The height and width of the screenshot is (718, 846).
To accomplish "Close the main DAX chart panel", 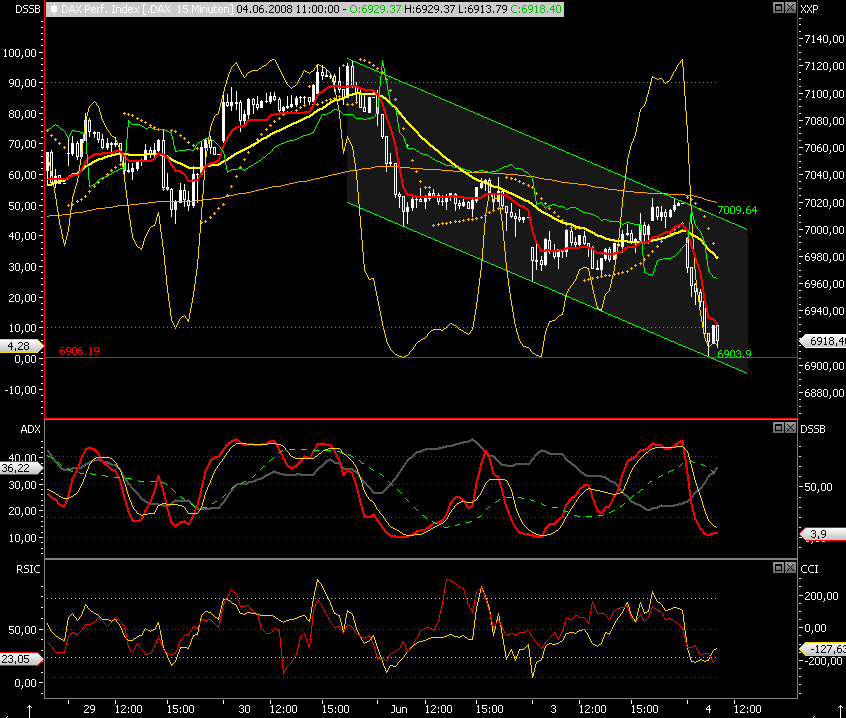I will pyautogui.click(x=790, y=8).
